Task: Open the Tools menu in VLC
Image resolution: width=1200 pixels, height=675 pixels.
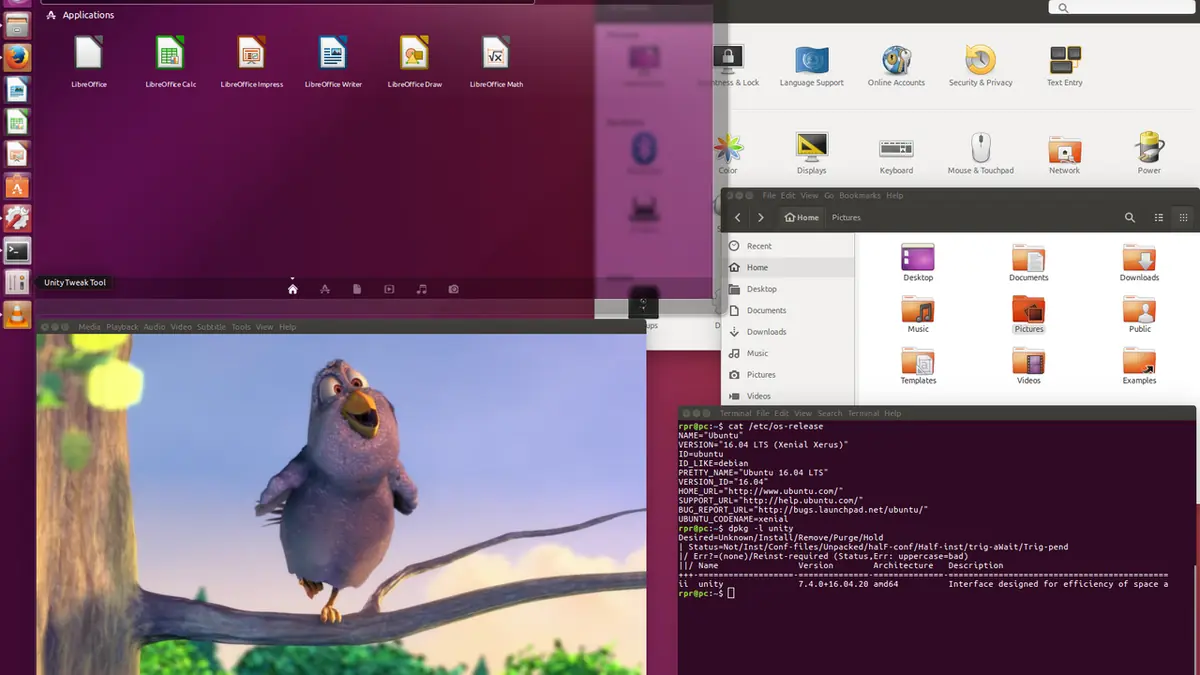Action: (x=241, y=327)
